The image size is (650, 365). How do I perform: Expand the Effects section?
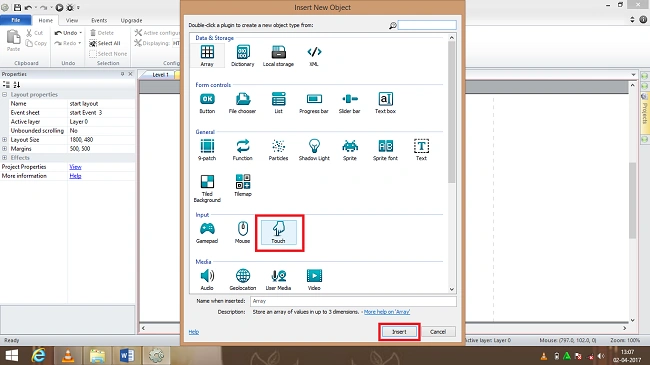5,158
